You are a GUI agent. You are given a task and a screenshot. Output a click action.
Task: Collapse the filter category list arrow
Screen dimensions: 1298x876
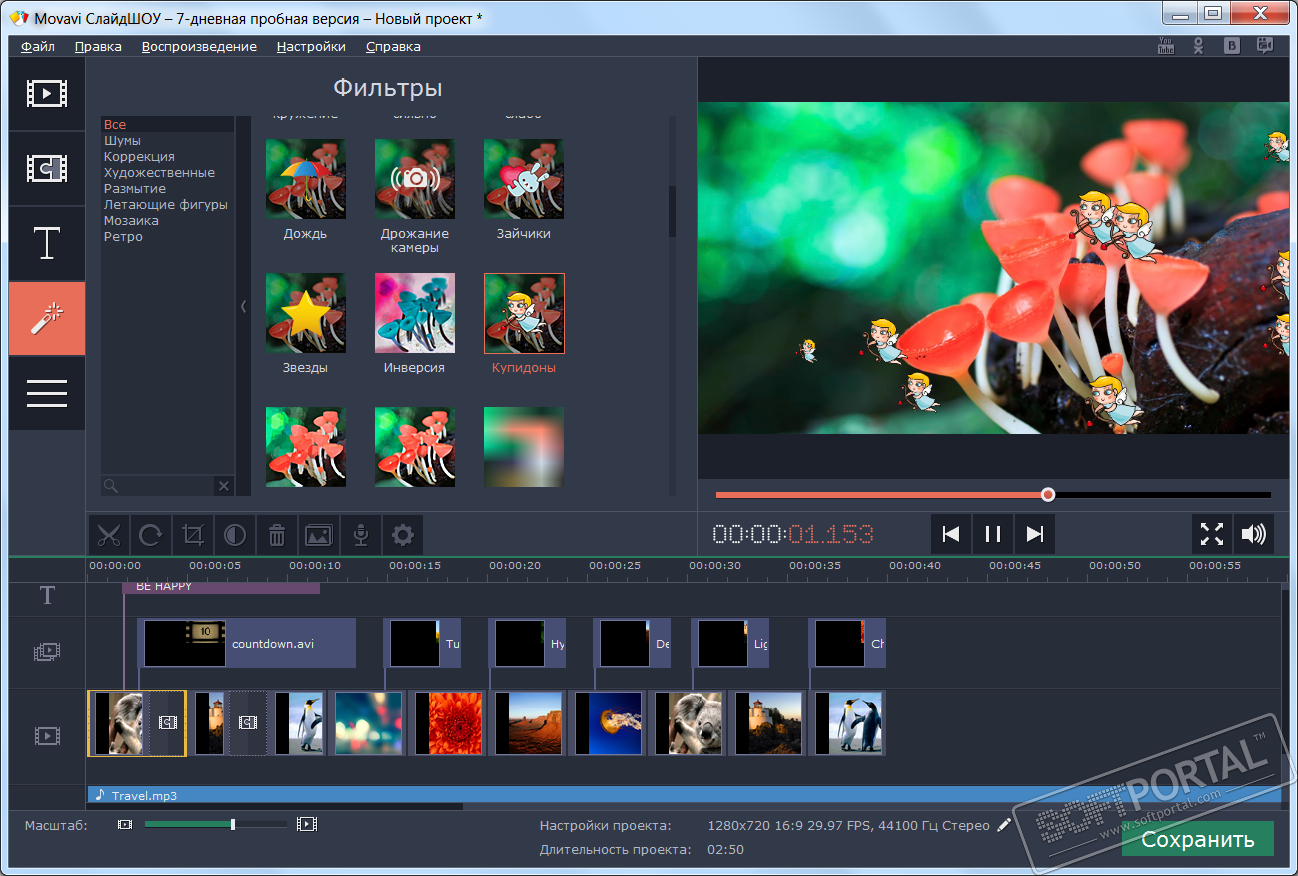(243, 307)
